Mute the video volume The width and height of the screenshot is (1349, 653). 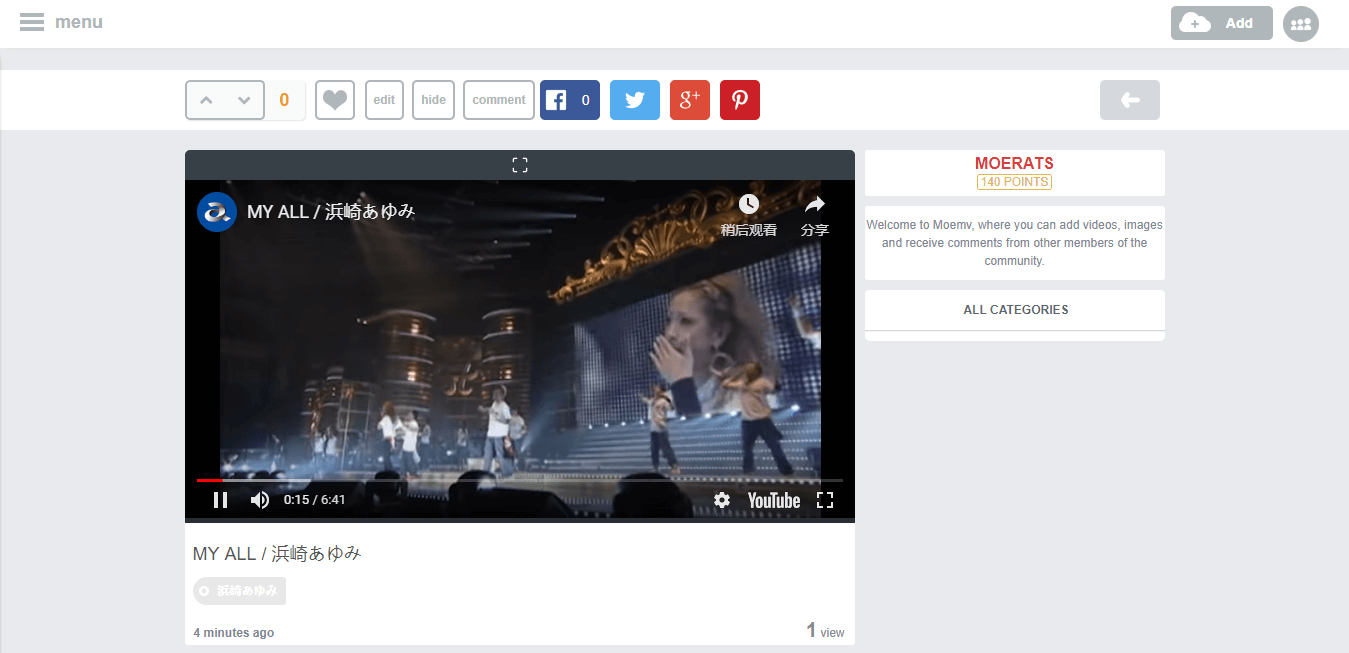click(260, 500)
